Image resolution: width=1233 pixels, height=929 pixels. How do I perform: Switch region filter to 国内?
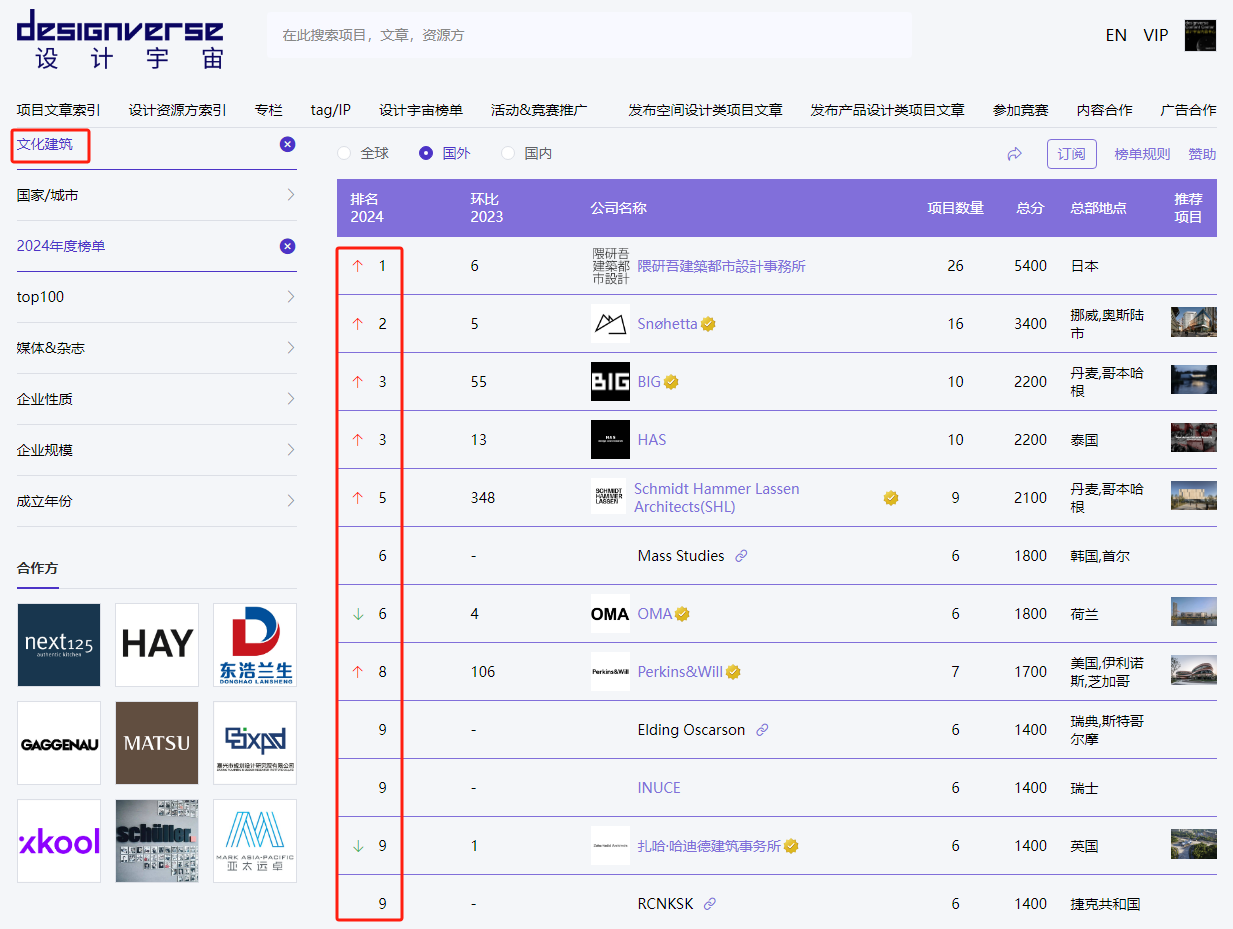pos(508,153)
